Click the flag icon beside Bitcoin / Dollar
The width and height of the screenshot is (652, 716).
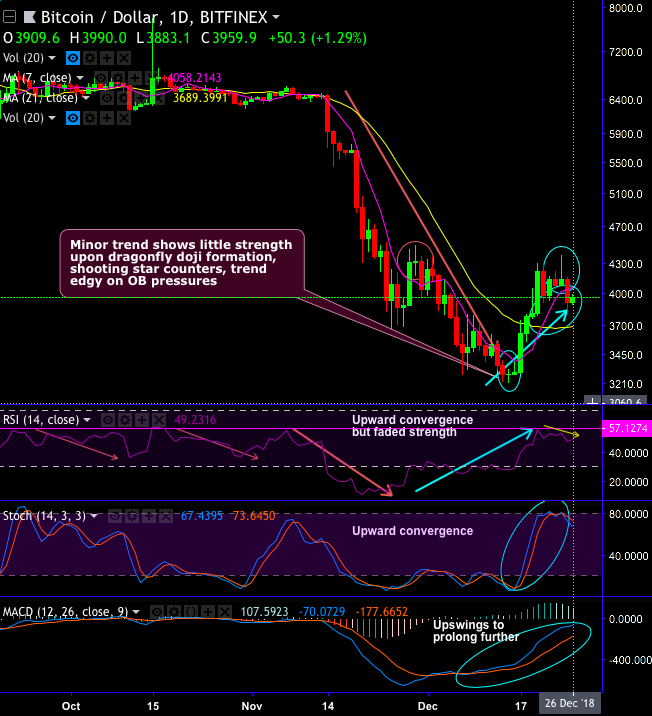tap(30, 17)
